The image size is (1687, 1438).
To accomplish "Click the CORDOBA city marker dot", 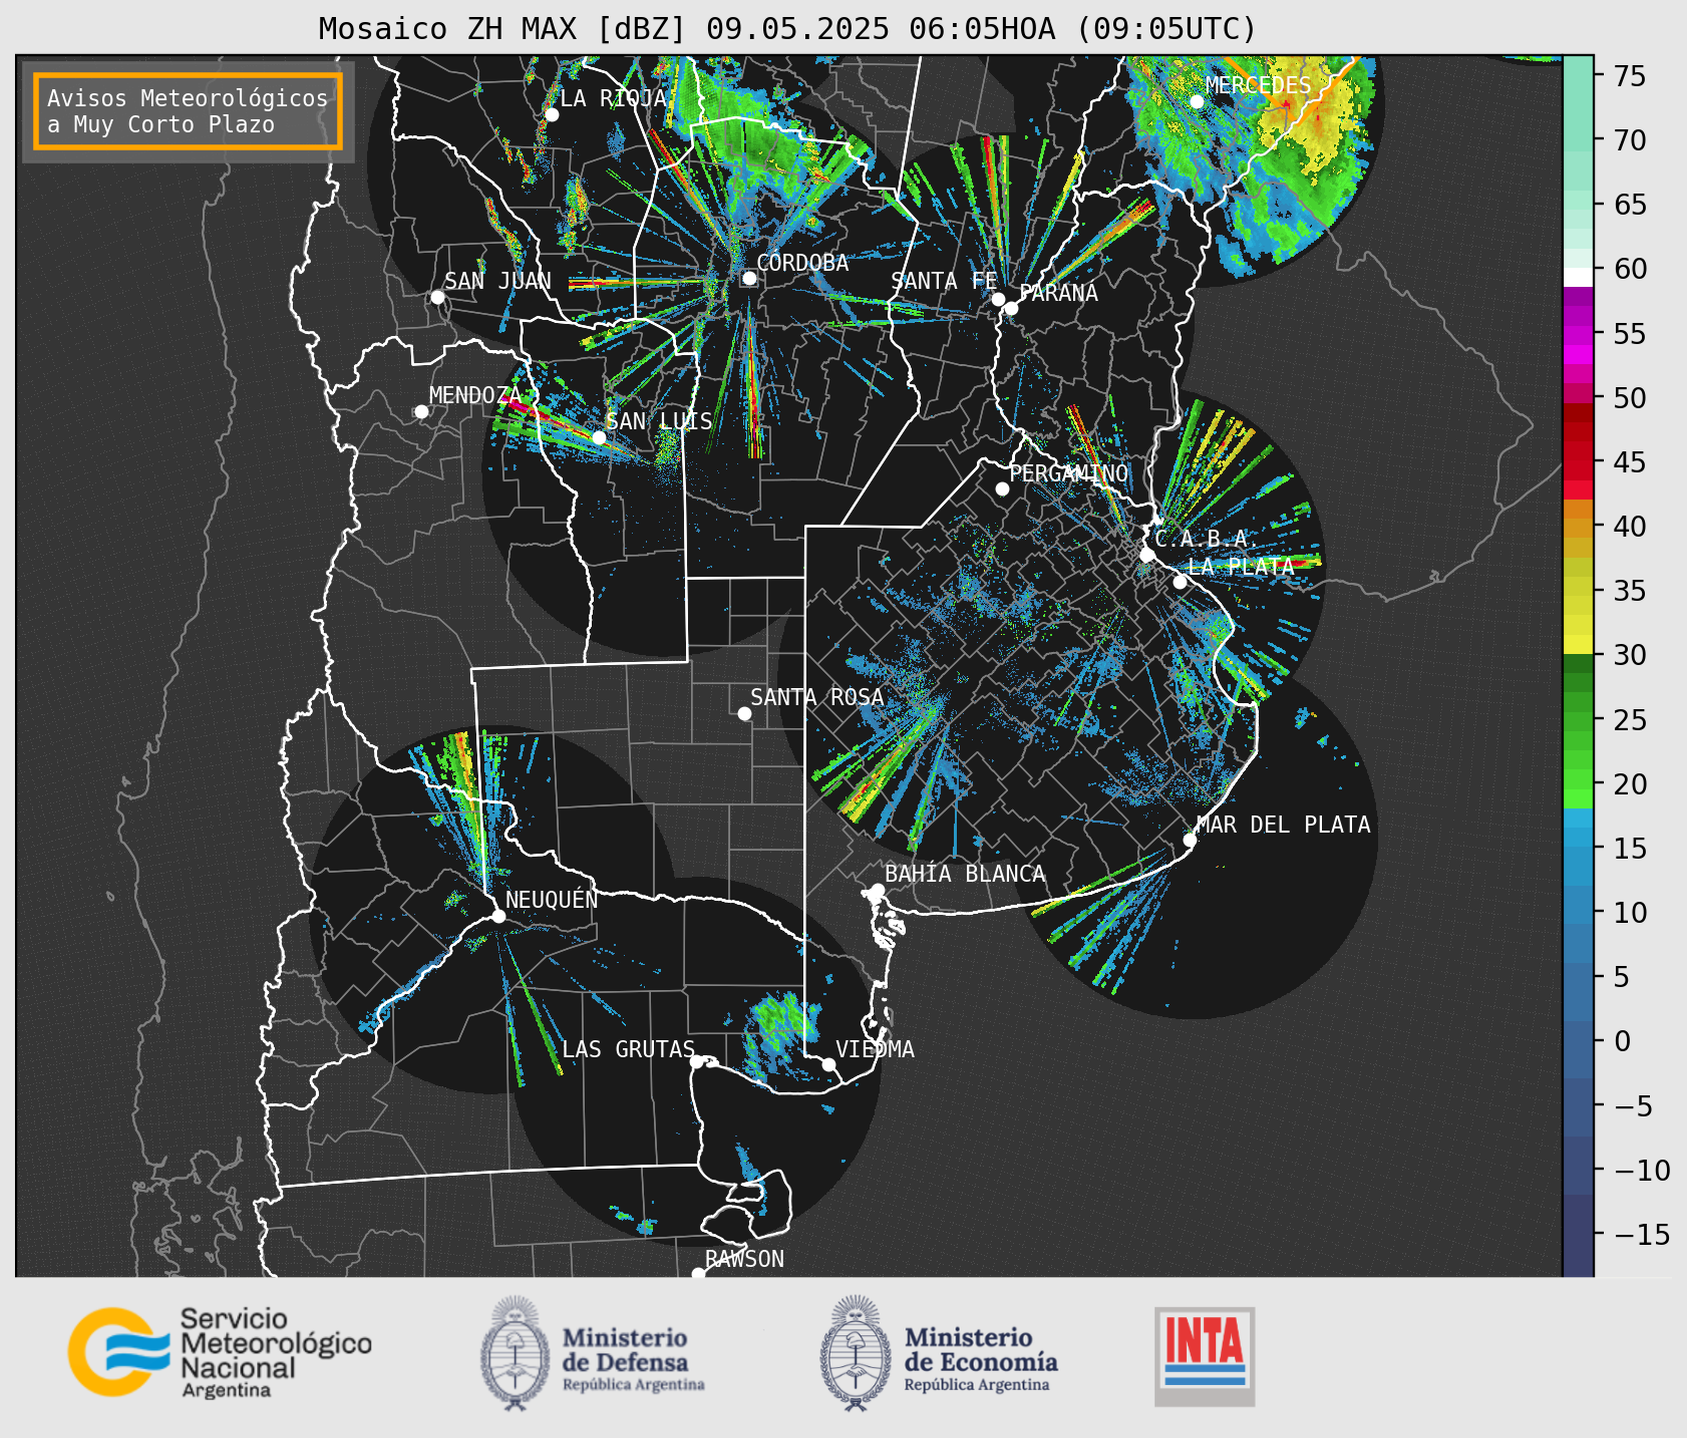I will [749, 278].
